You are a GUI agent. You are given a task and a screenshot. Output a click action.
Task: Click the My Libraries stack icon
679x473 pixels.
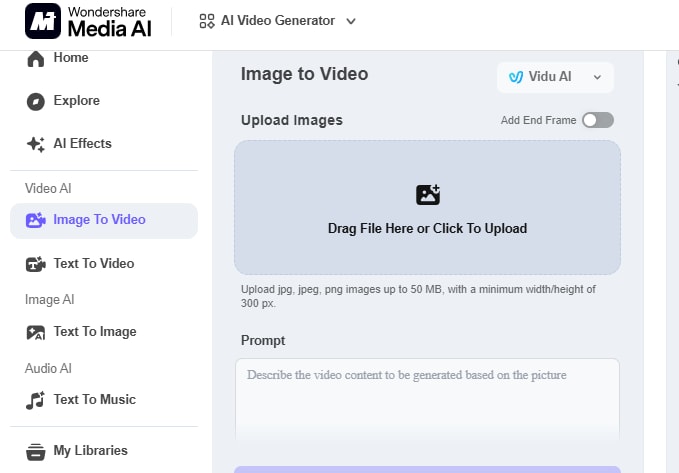click(x=36, y=451)
